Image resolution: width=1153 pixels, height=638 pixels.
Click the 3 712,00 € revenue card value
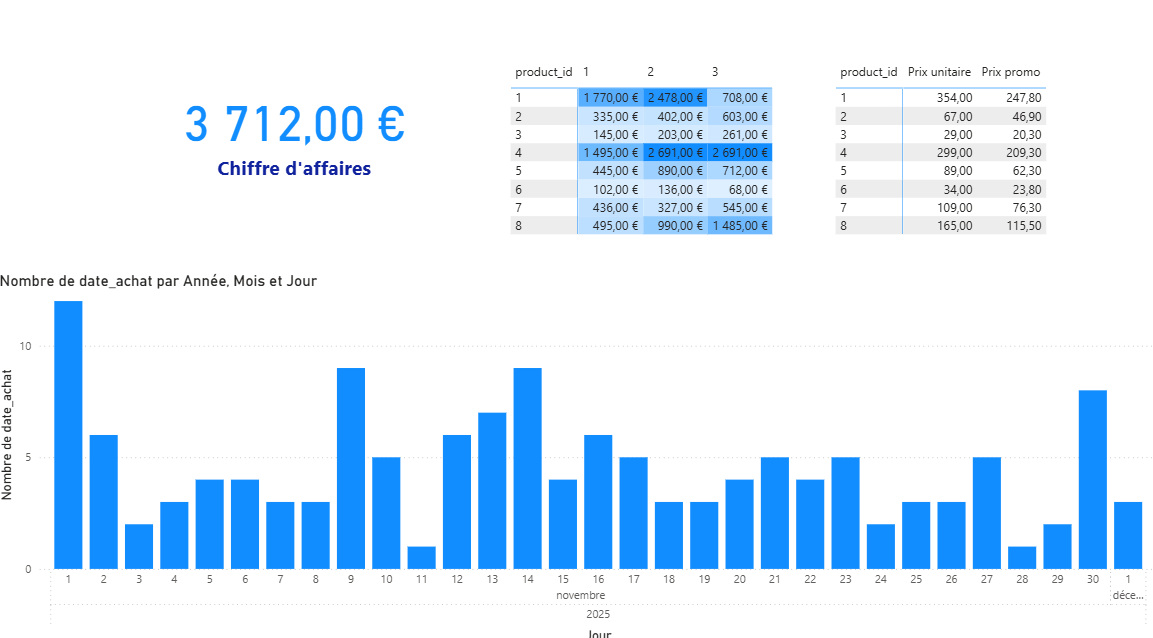294,124
